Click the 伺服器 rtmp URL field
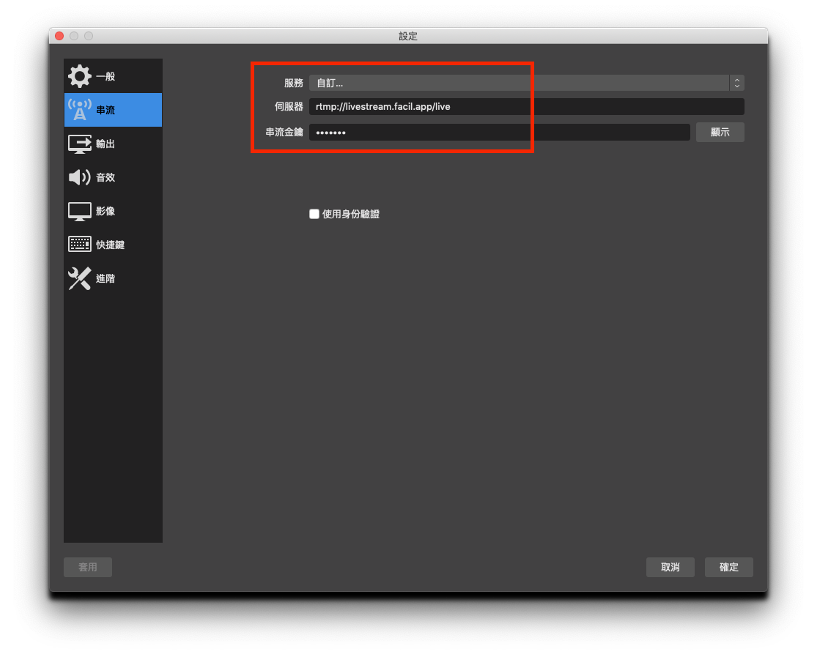 point(526,107)
